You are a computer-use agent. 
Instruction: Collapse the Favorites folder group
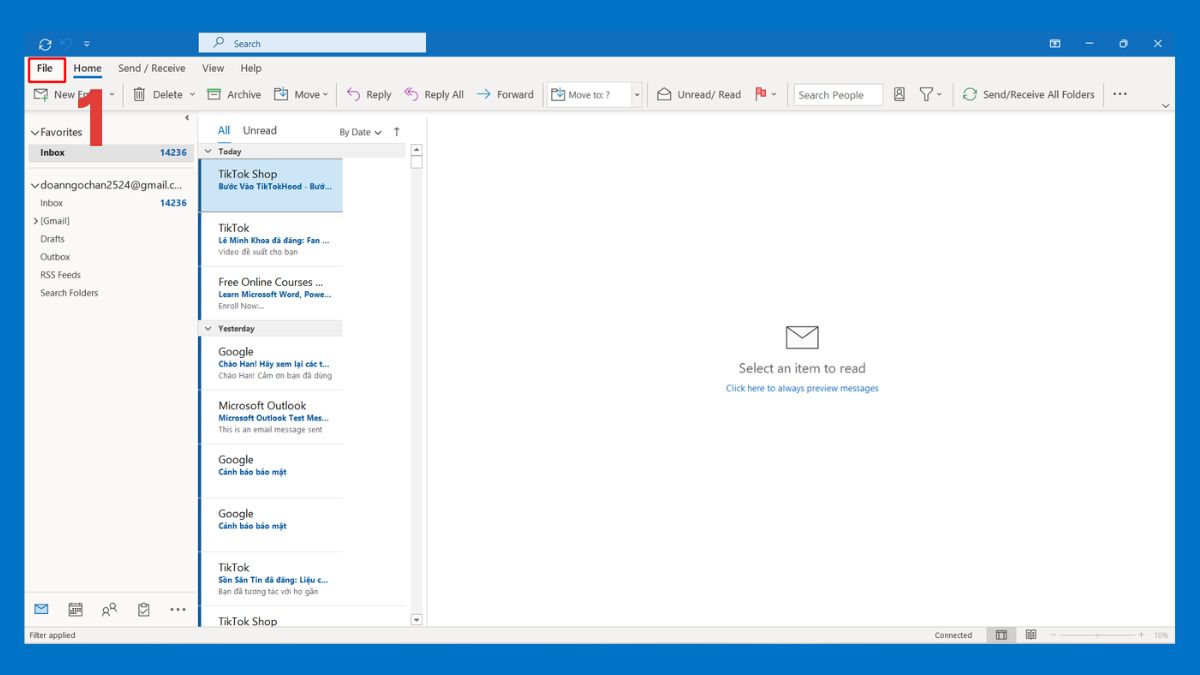tap(35, 132)
